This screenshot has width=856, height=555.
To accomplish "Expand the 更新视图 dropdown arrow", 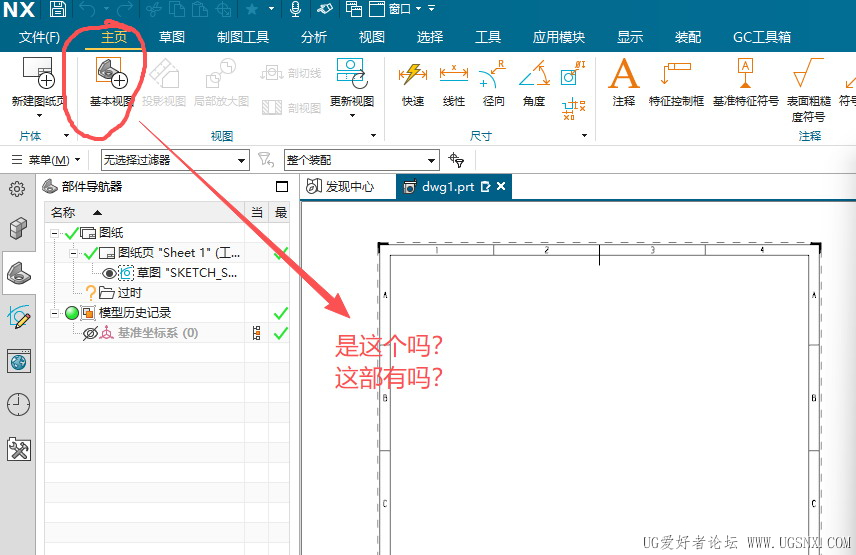I will click(352, 116).
